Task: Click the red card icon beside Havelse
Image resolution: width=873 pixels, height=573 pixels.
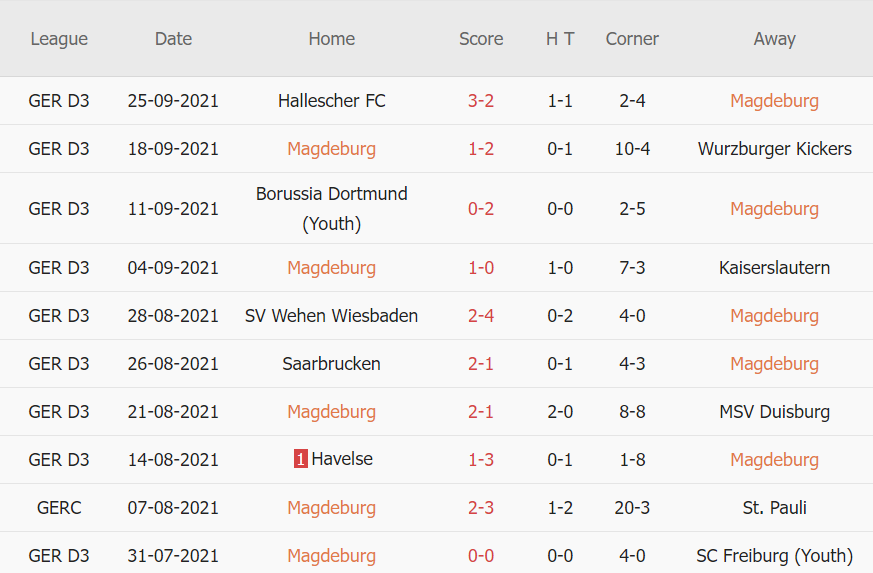Action: click(300, 460)
